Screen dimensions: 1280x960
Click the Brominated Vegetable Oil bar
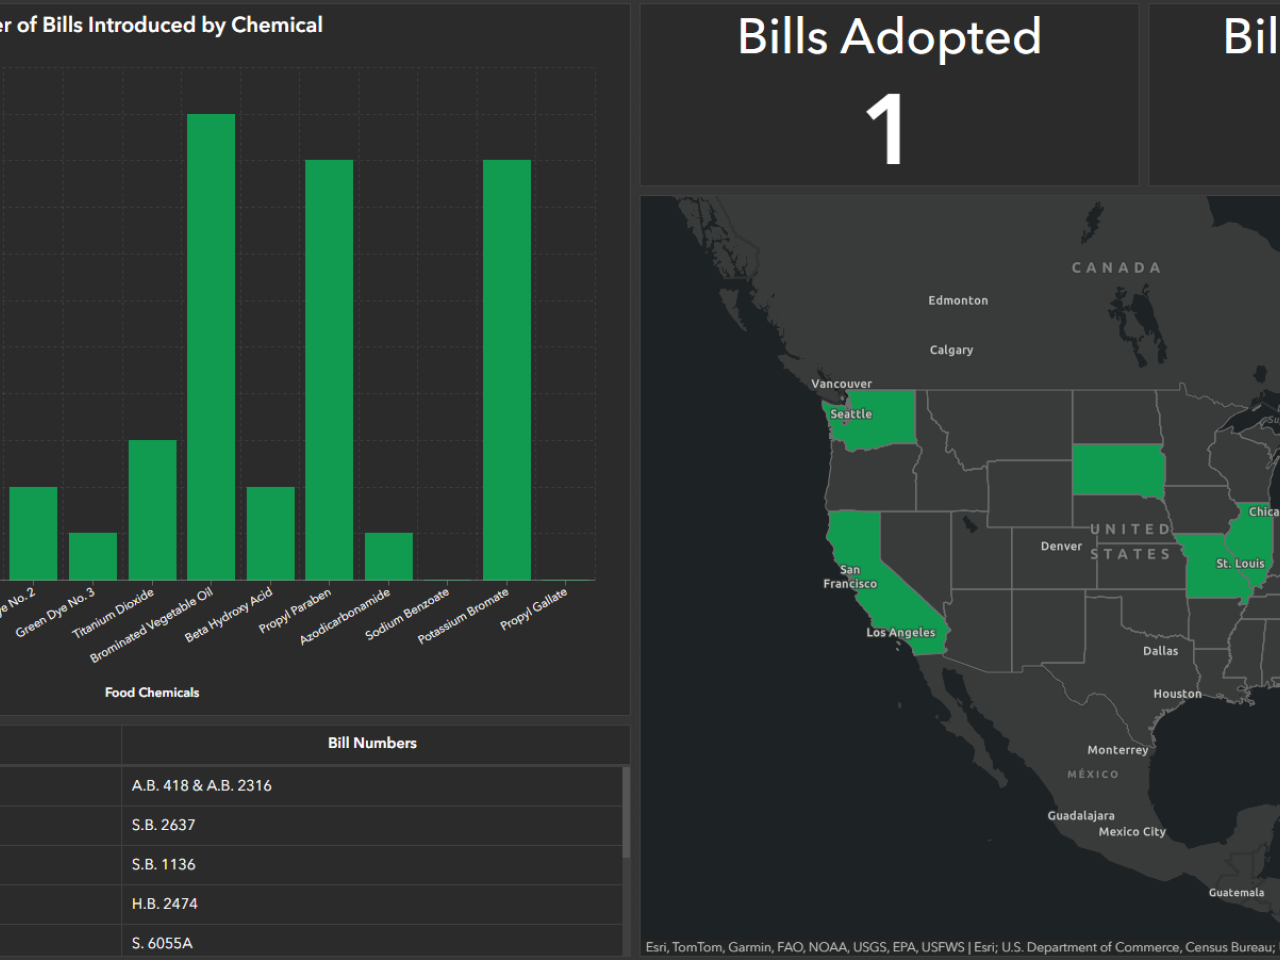pos(211,345)
